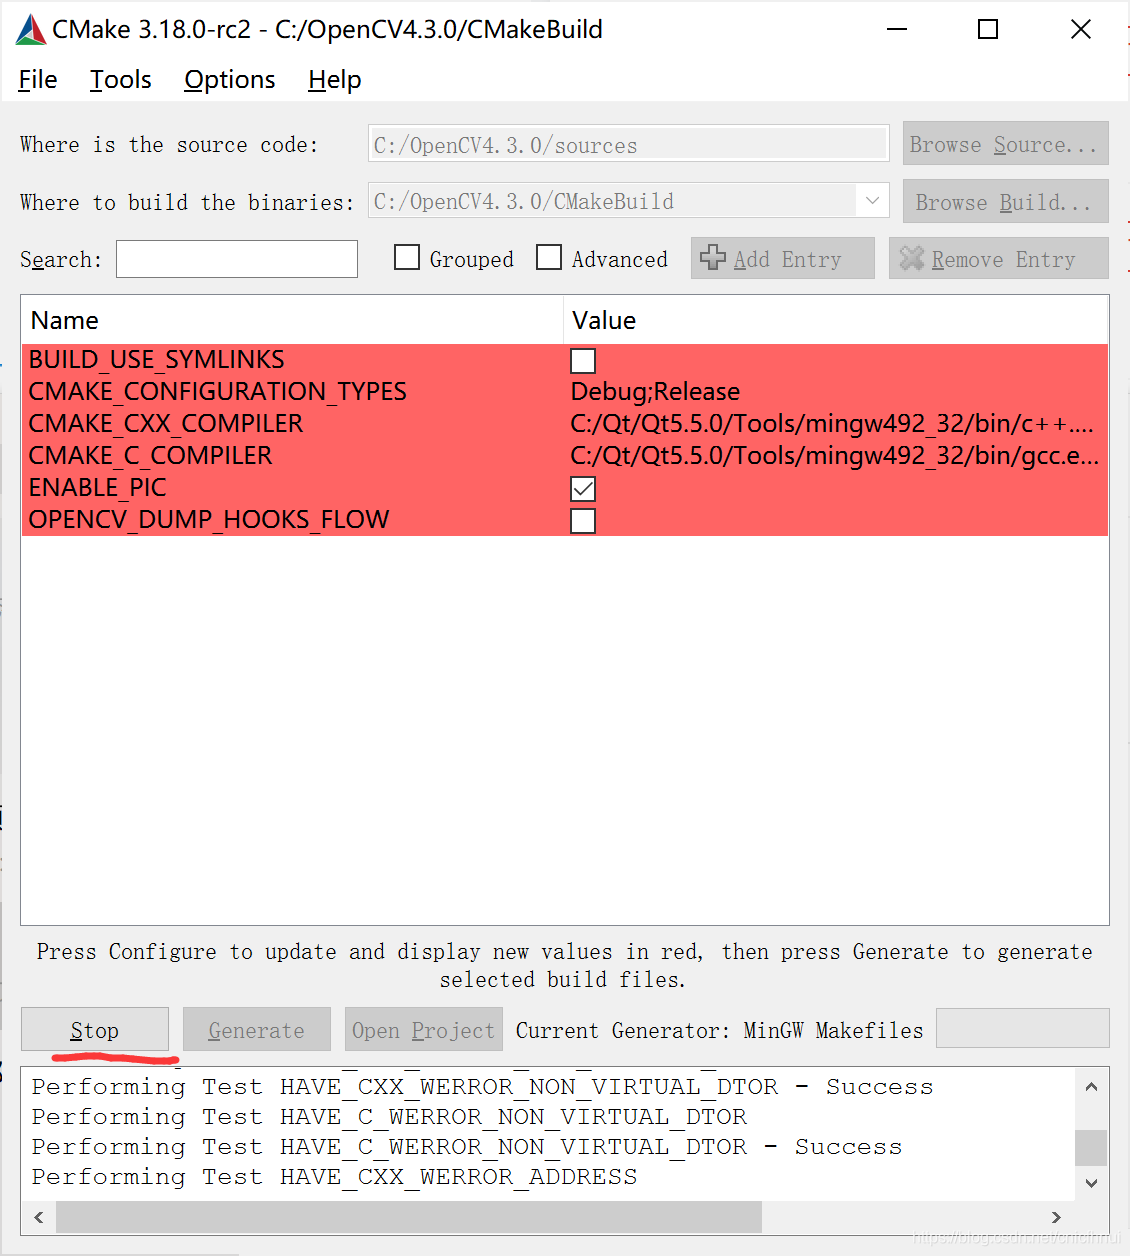This screenshot has width=1130, height=1256.
Task: Open the File menu
Action: 38,80
